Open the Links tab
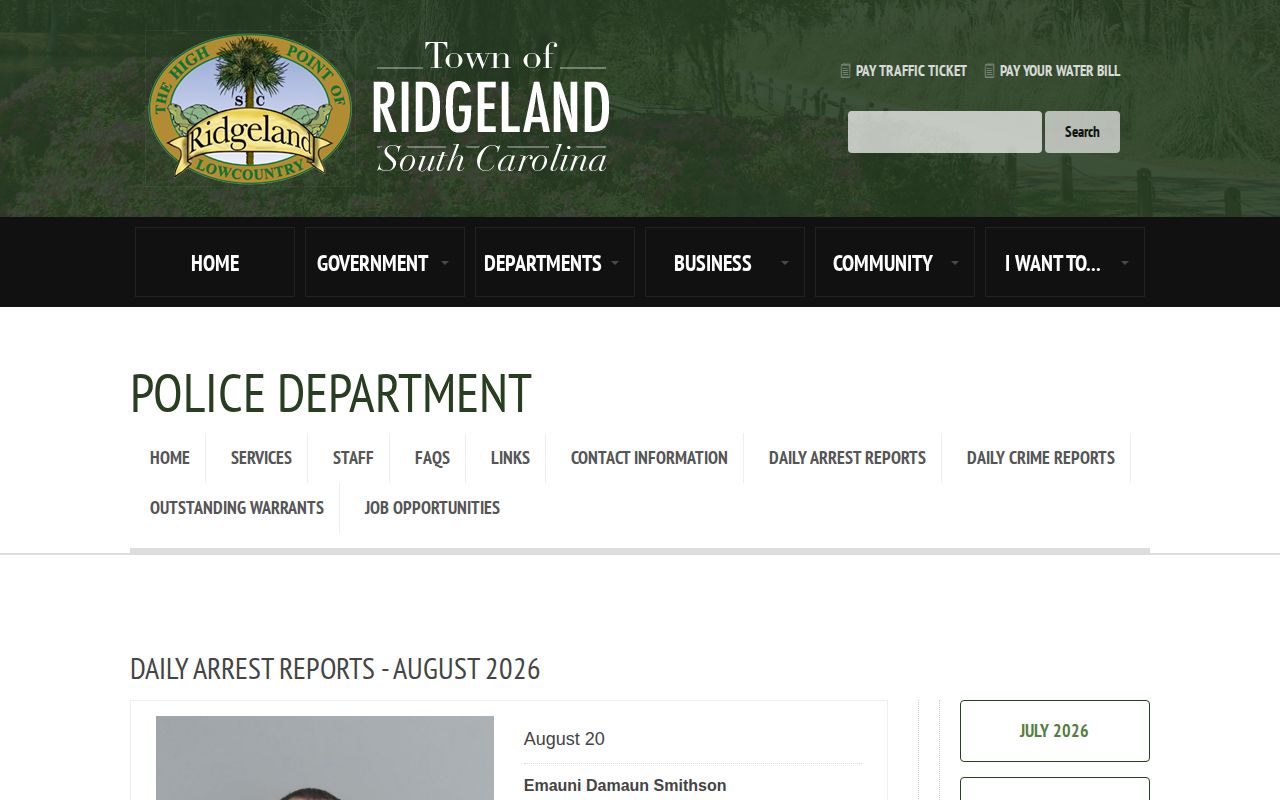 tap(510, 458)
